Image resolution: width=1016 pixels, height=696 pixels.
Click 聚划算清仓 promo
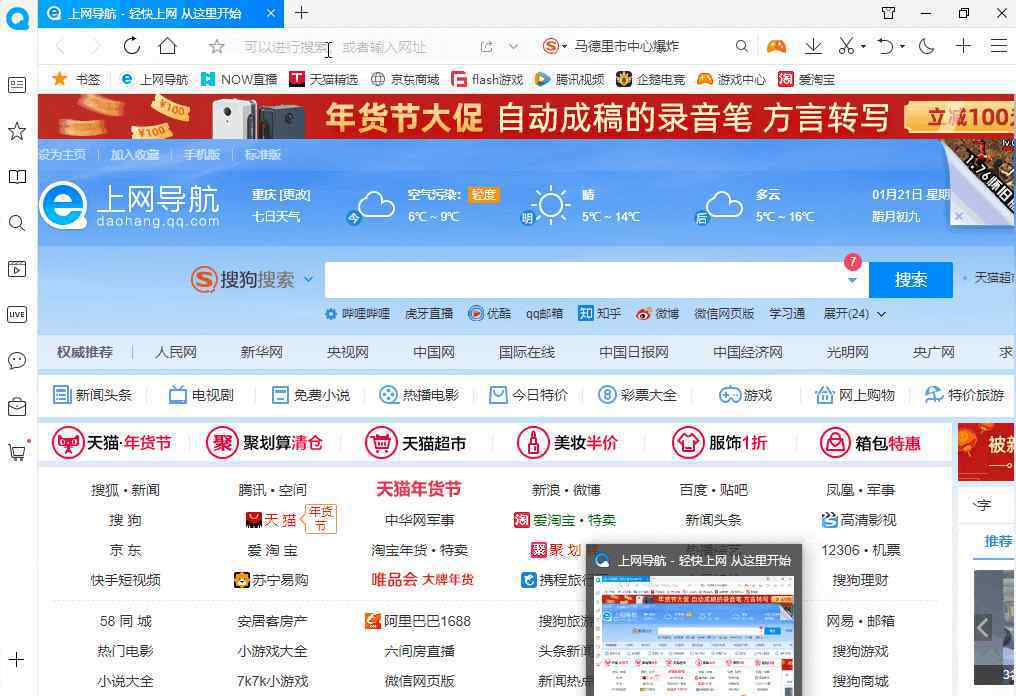click(x=264, y=443)
